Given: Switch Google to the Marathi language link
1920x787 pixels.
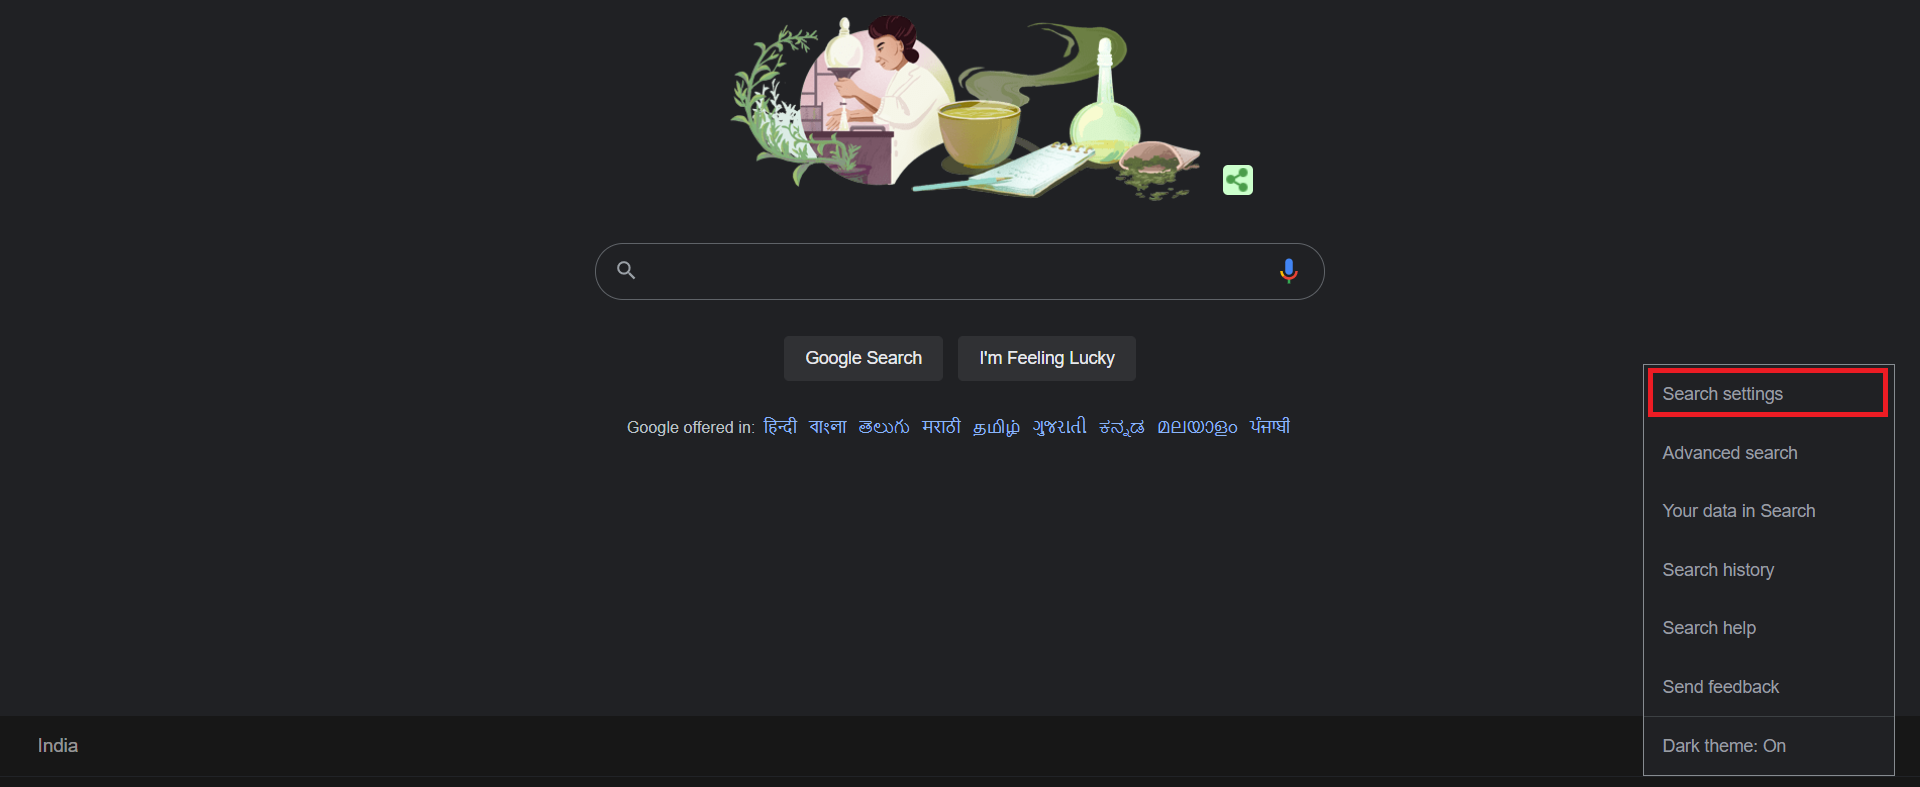Looking at the screenshot, I should (x=941, y=427).
